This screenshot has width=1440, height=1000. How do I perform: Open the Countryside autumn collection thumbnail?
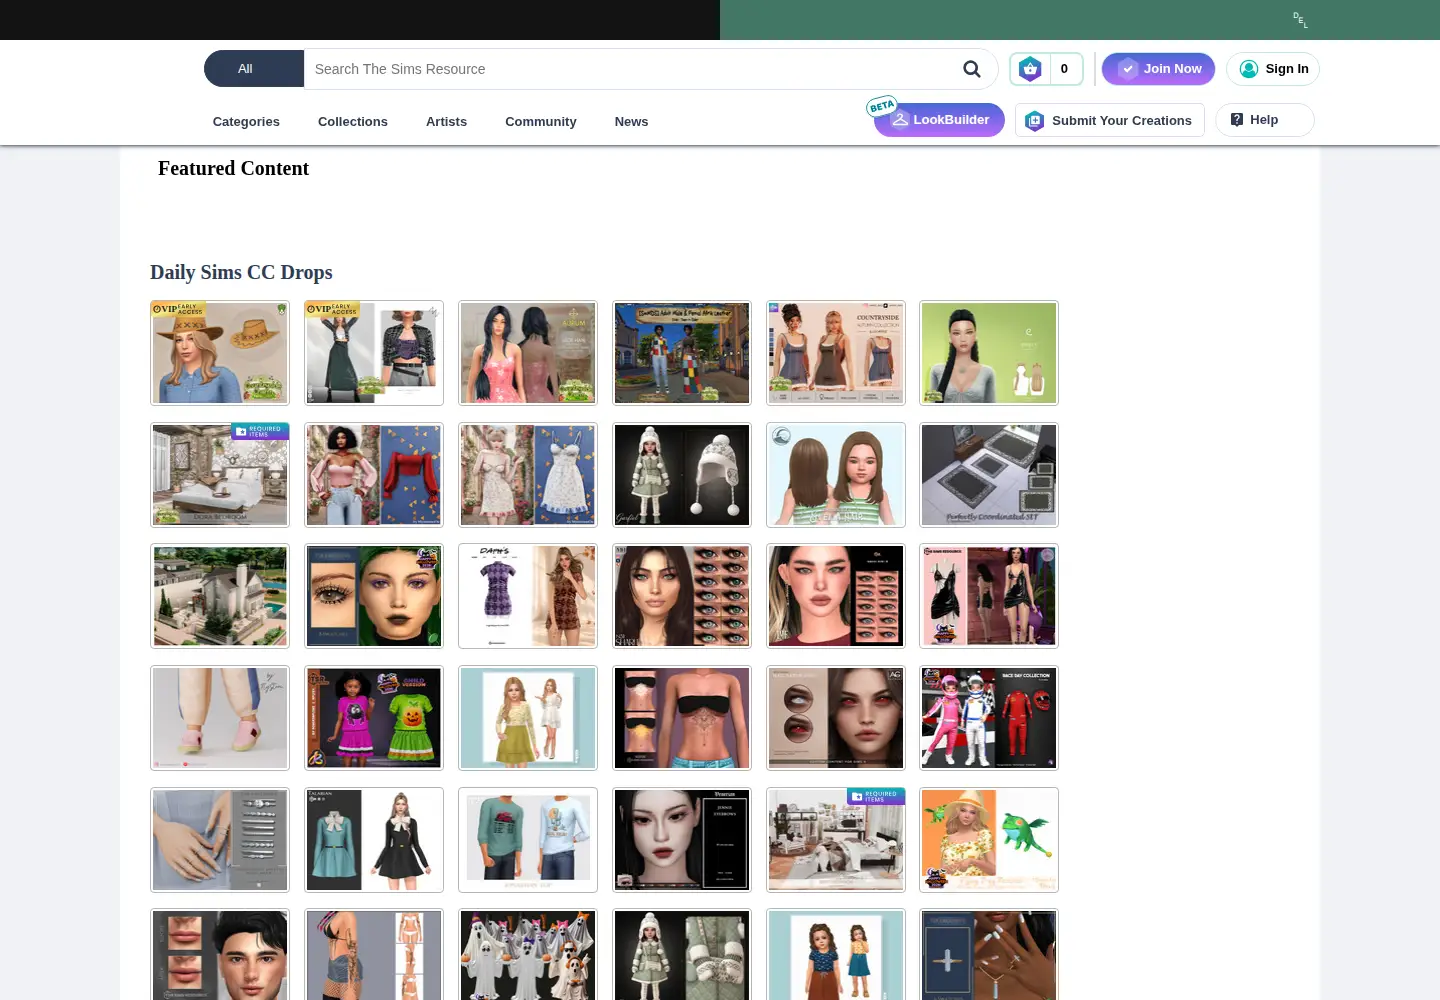pyautogui.click(x=836, y=353)
